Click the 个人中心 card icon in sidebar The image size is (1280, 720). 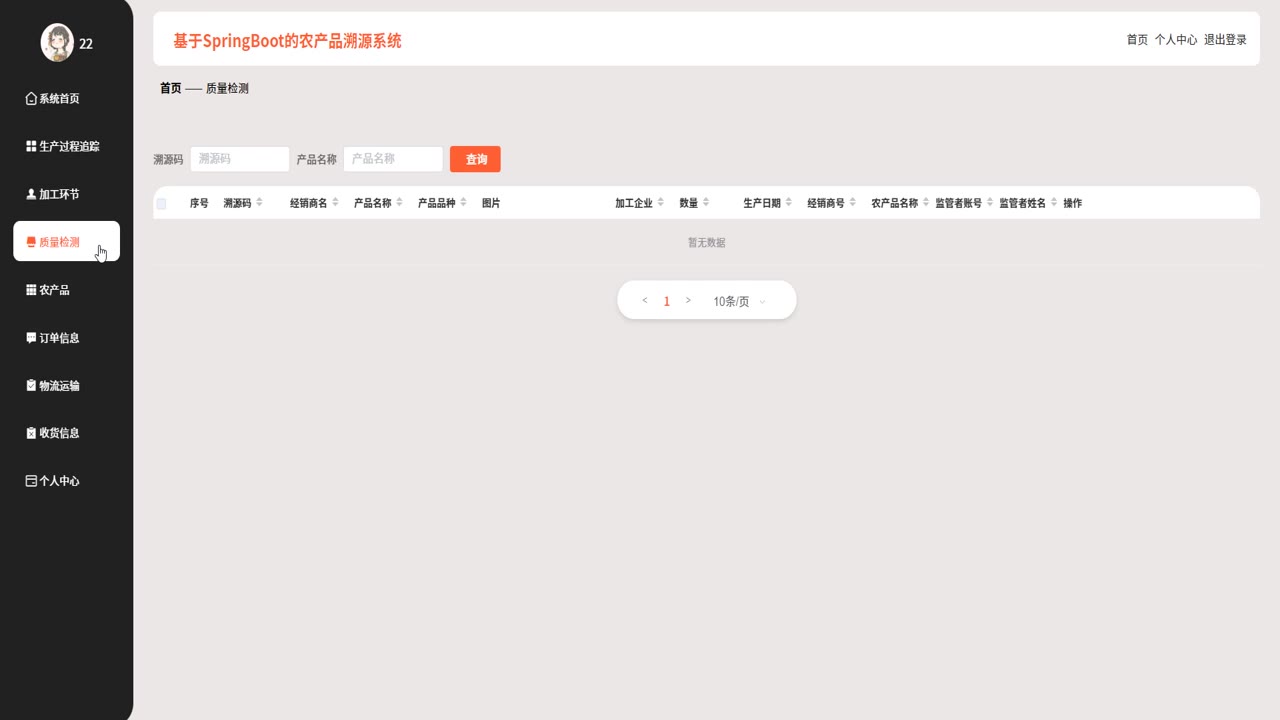pyautogui.click(x=31, y=481)
